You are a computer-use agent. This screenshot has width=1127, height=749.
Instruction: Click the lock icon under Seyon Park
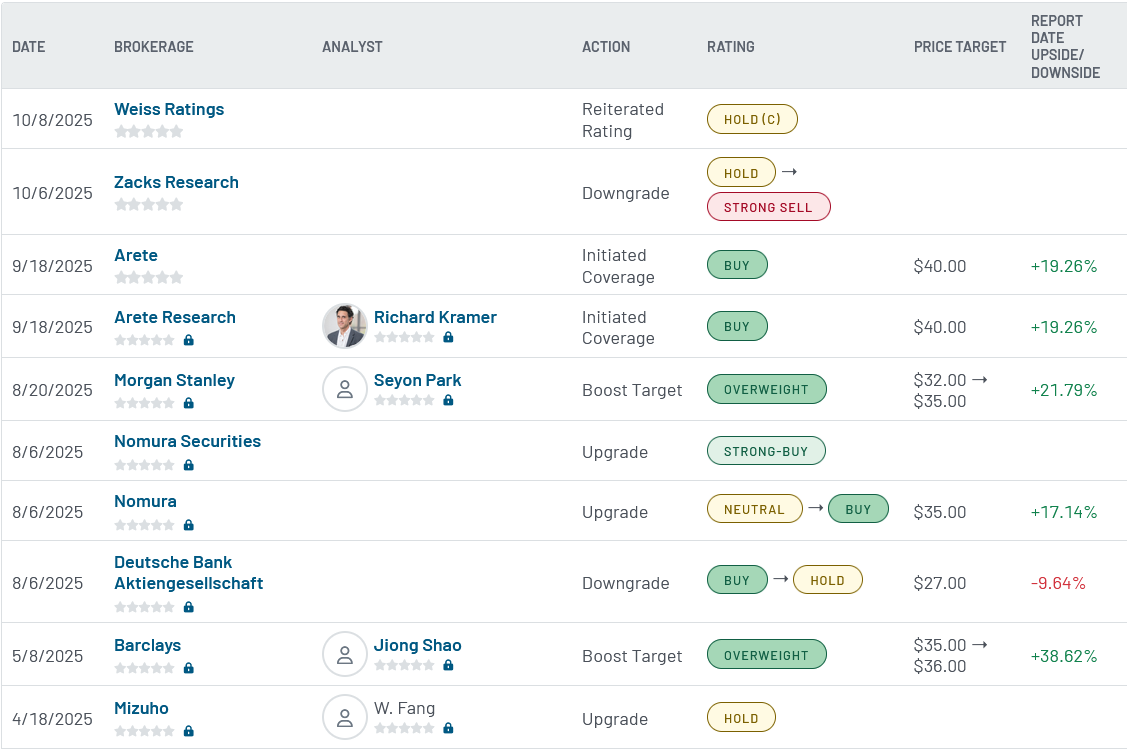point(448,400)
